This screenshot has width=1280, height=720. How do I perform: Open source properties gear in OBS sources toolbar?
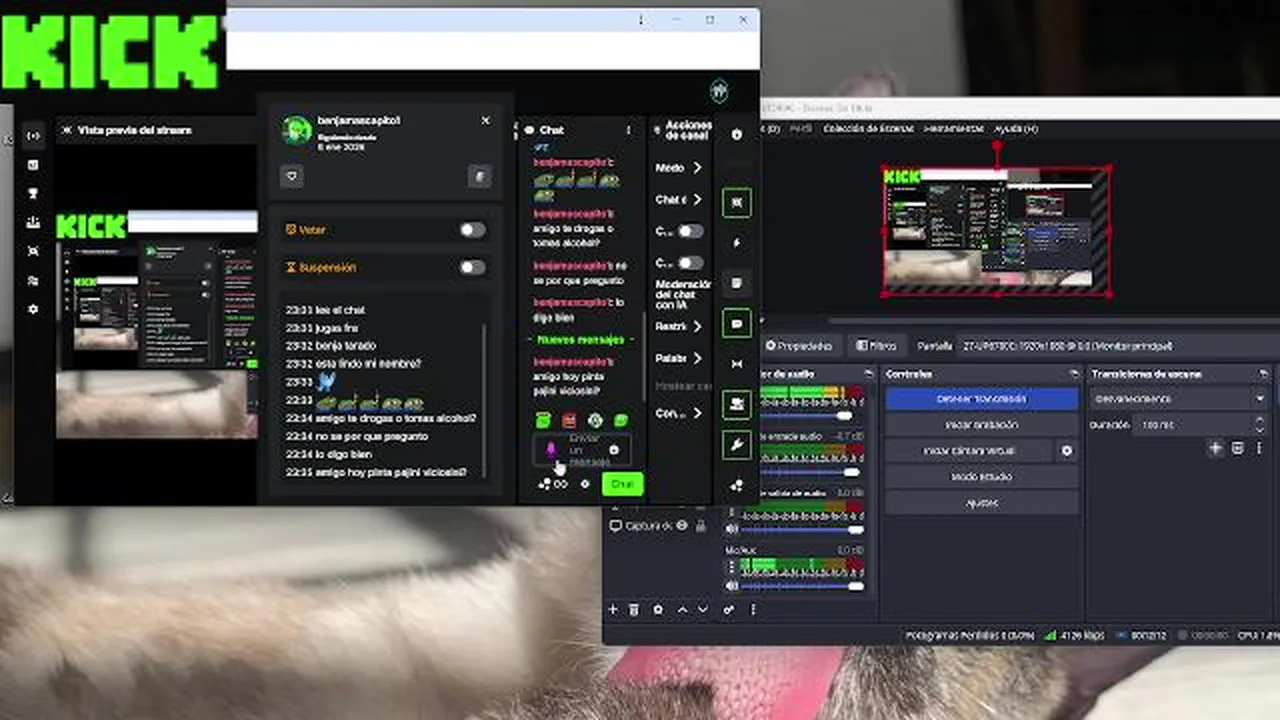click(658, 609)
